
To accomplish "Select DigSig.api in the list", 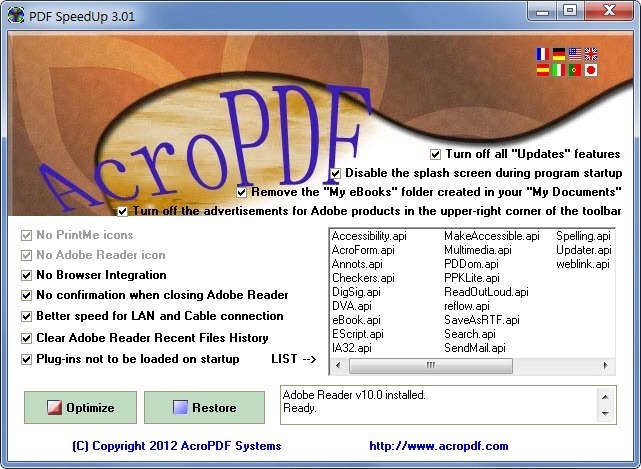I will (356, 292).
